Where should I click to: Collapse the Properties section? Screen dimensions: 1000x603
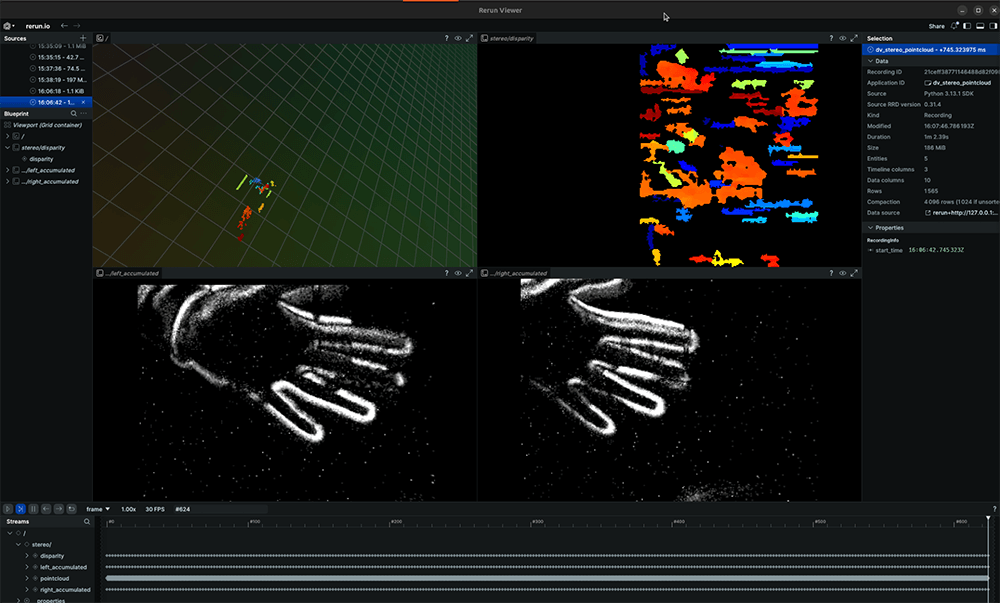[x=871, y=228]
